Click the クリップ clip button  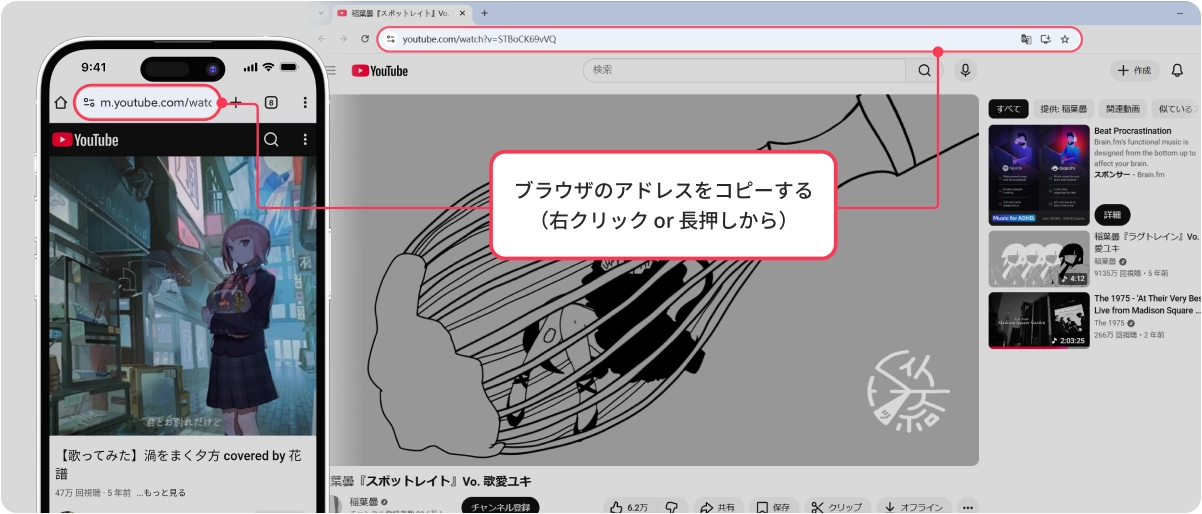[x=837, y=507]
